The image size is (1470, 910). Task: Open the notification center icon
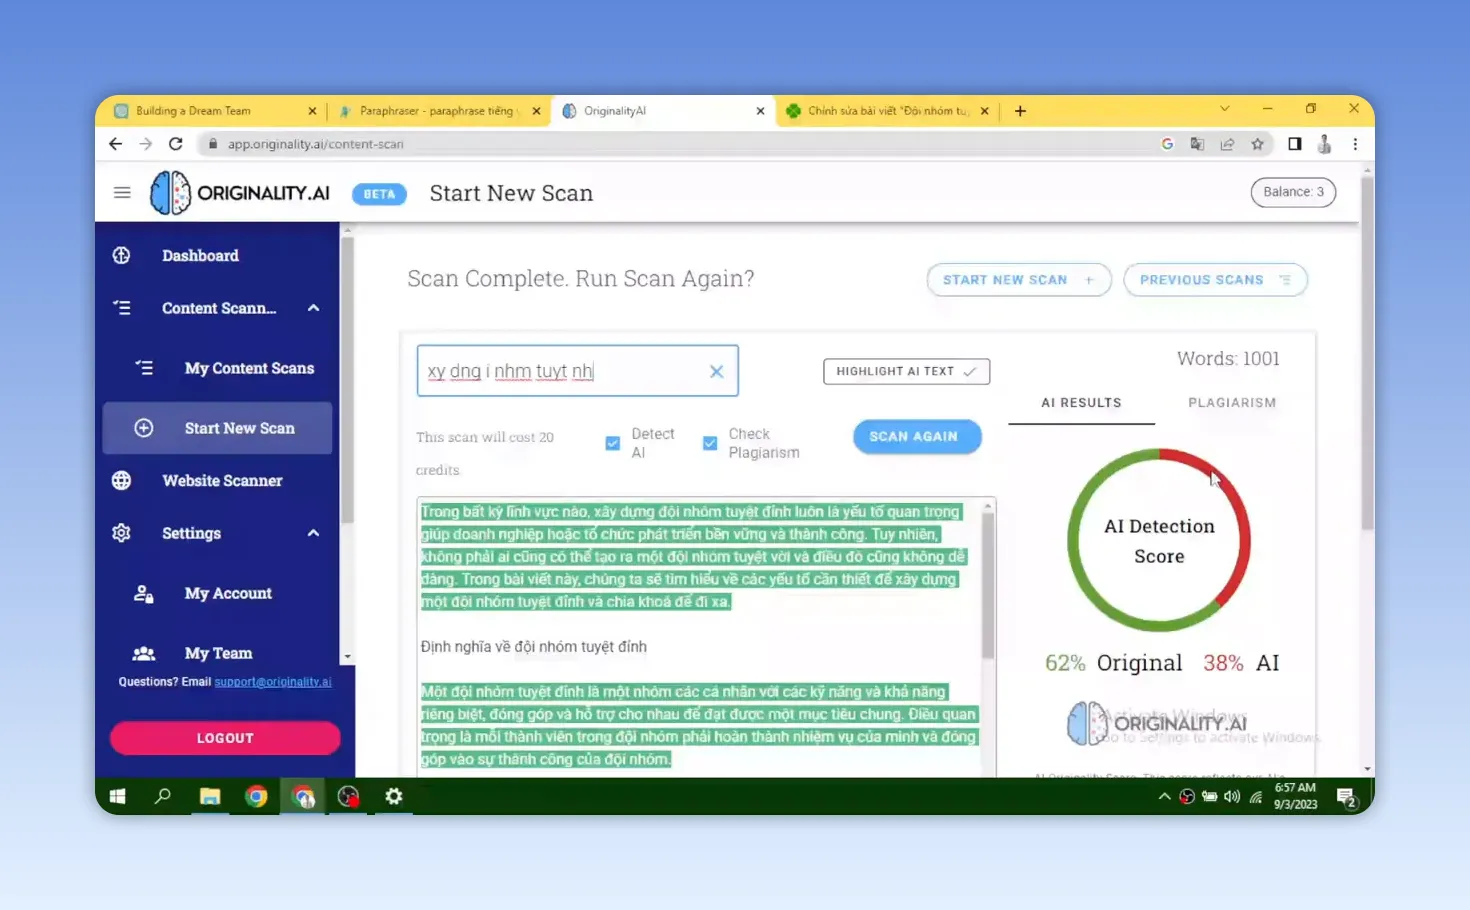[1346, 797]
